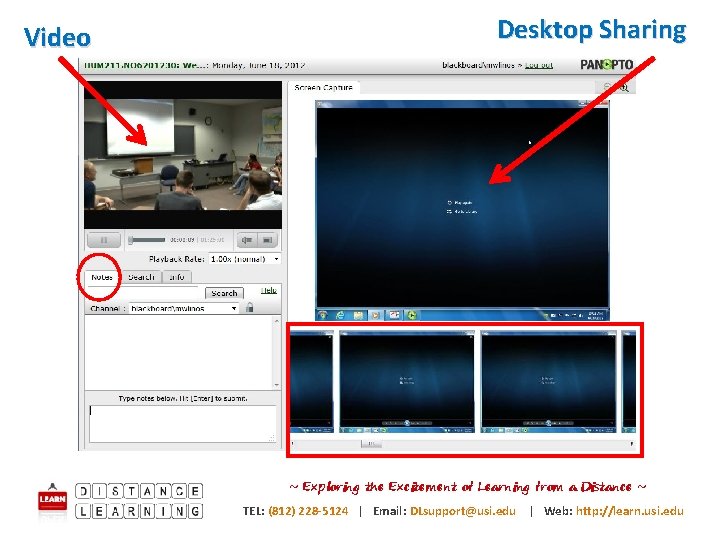Viewport: 720px width, 540px height.
Task: Click the video seek slider handle
Action: [131, 240]
